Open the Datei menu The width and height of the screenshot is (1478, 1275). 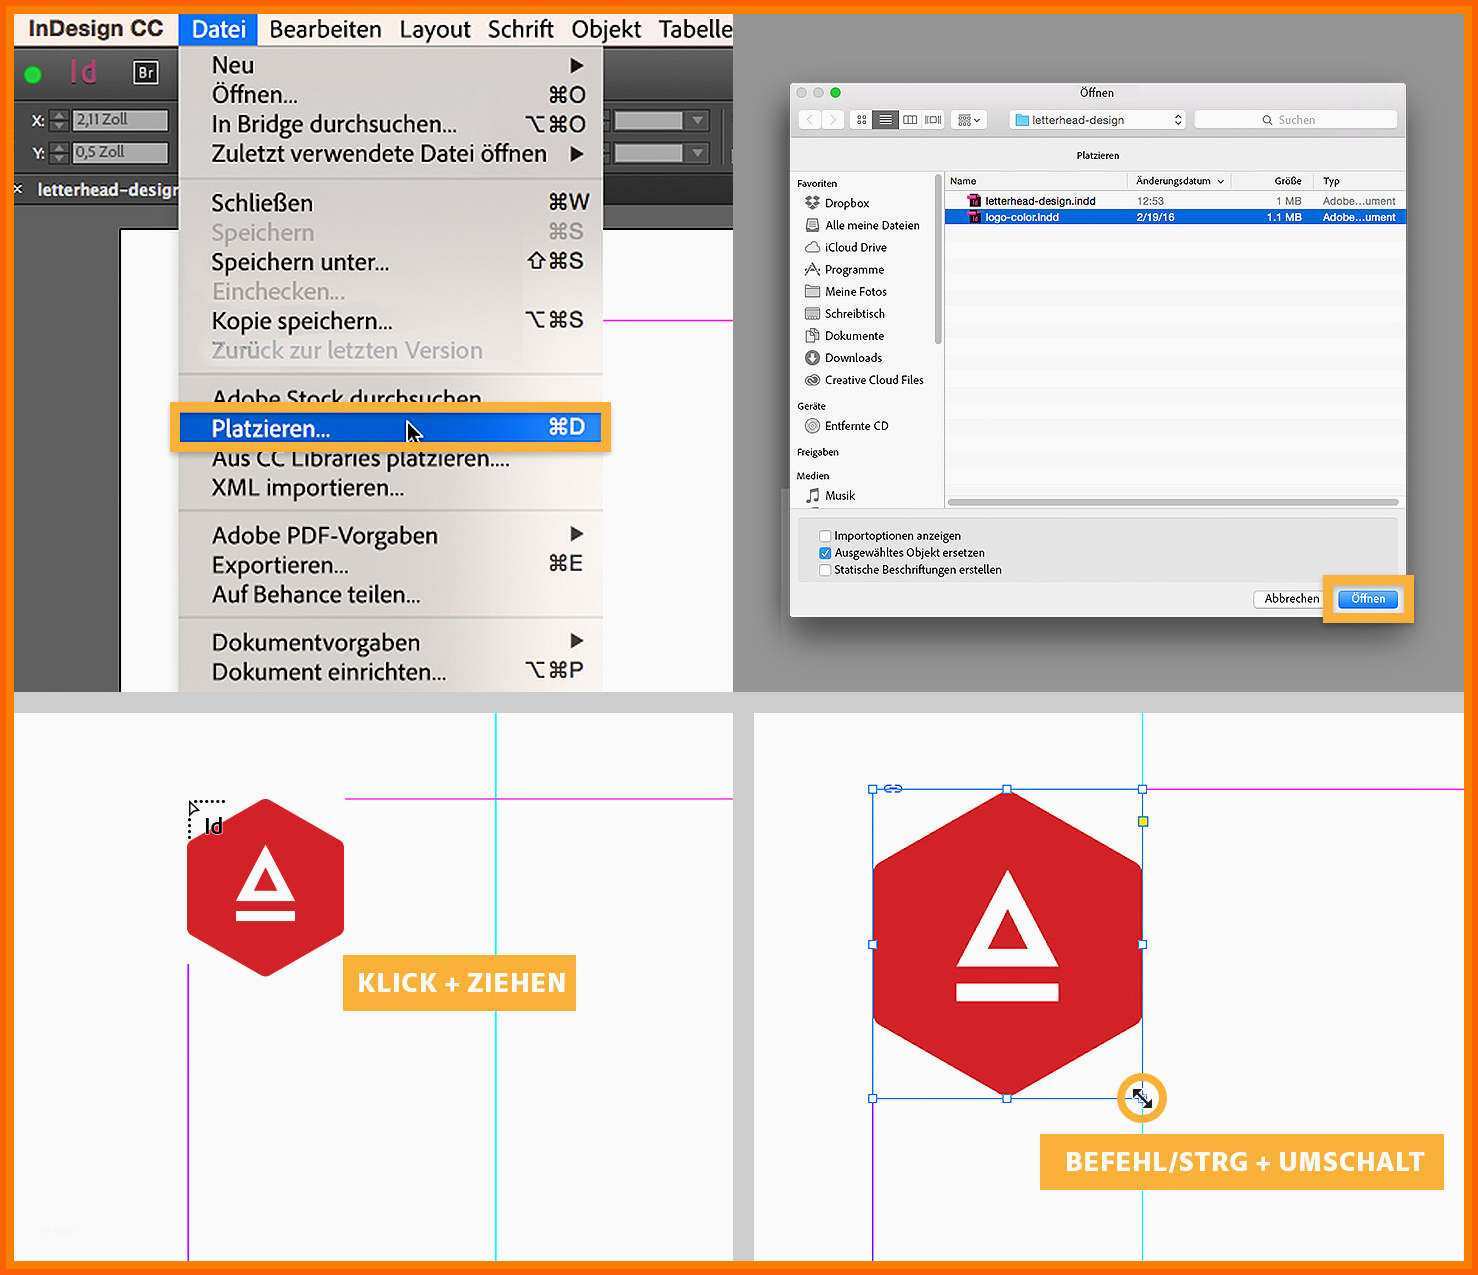(218, 29)
